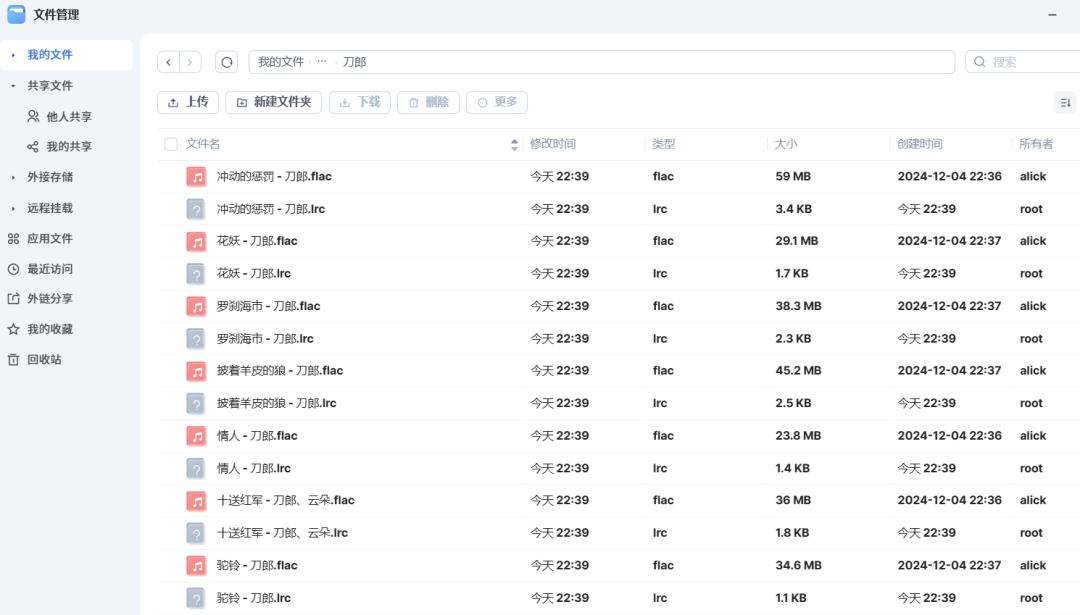Viewport: 1080px width, 615px height.
Task: Click 上传 upload button
Action: (188, 103)
